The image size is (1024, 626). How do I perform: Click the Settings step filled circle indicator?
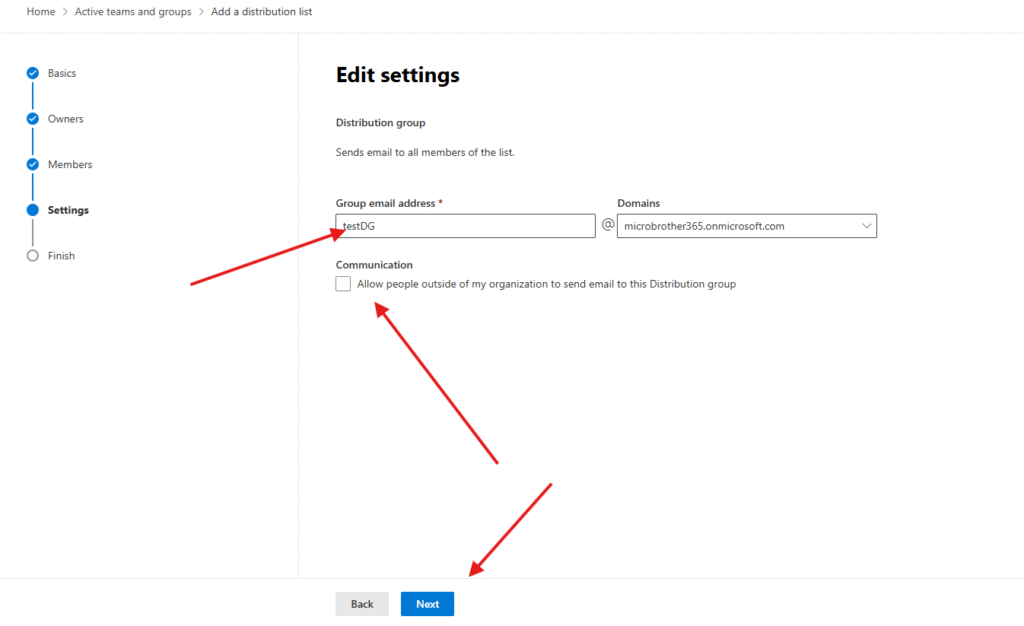(x=33, y=210)
